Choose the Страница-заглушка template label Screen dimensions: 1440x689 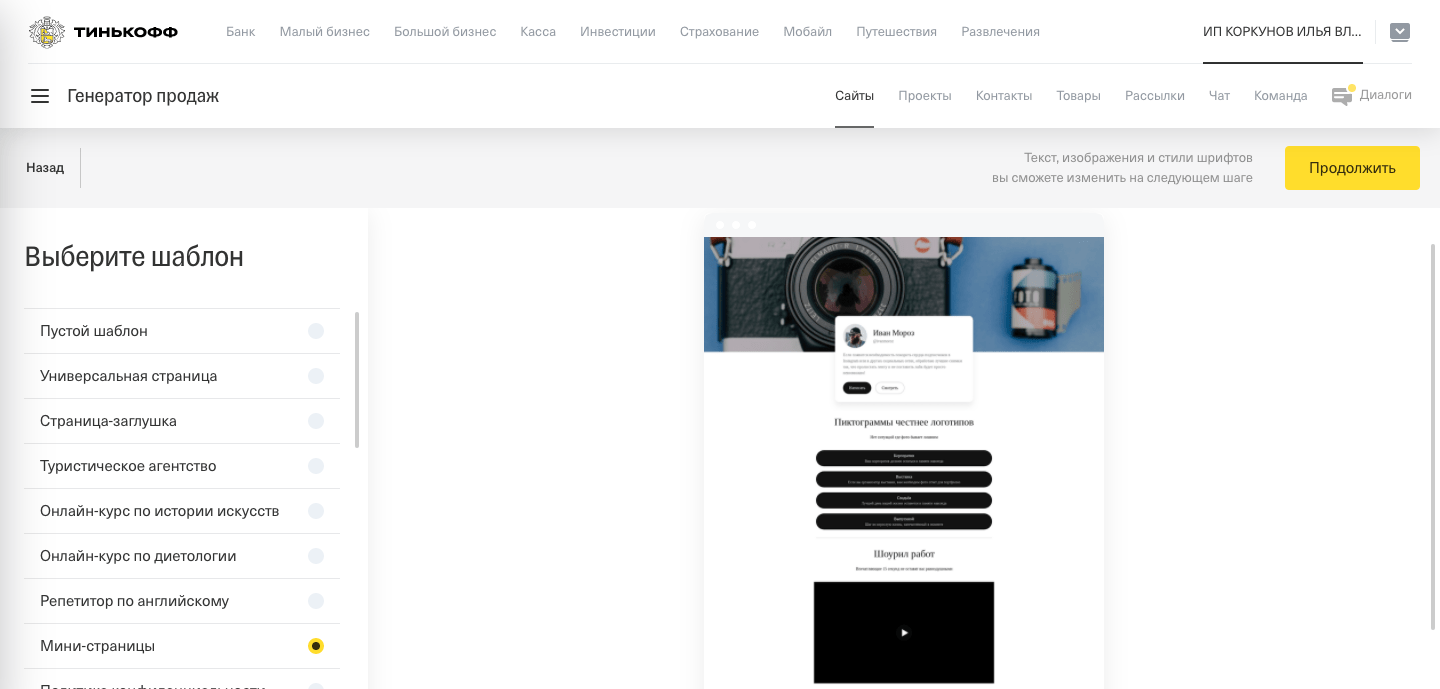108,421
